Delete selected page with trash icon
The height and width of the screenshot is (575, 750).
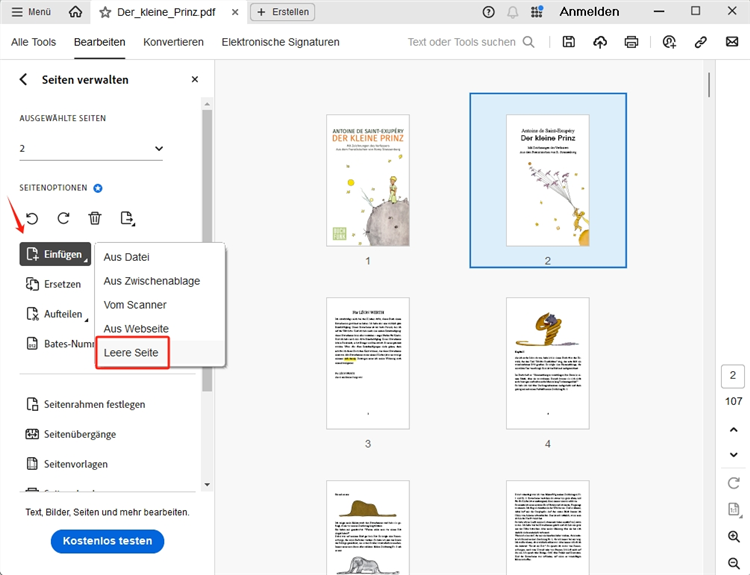tap(95, 218)
